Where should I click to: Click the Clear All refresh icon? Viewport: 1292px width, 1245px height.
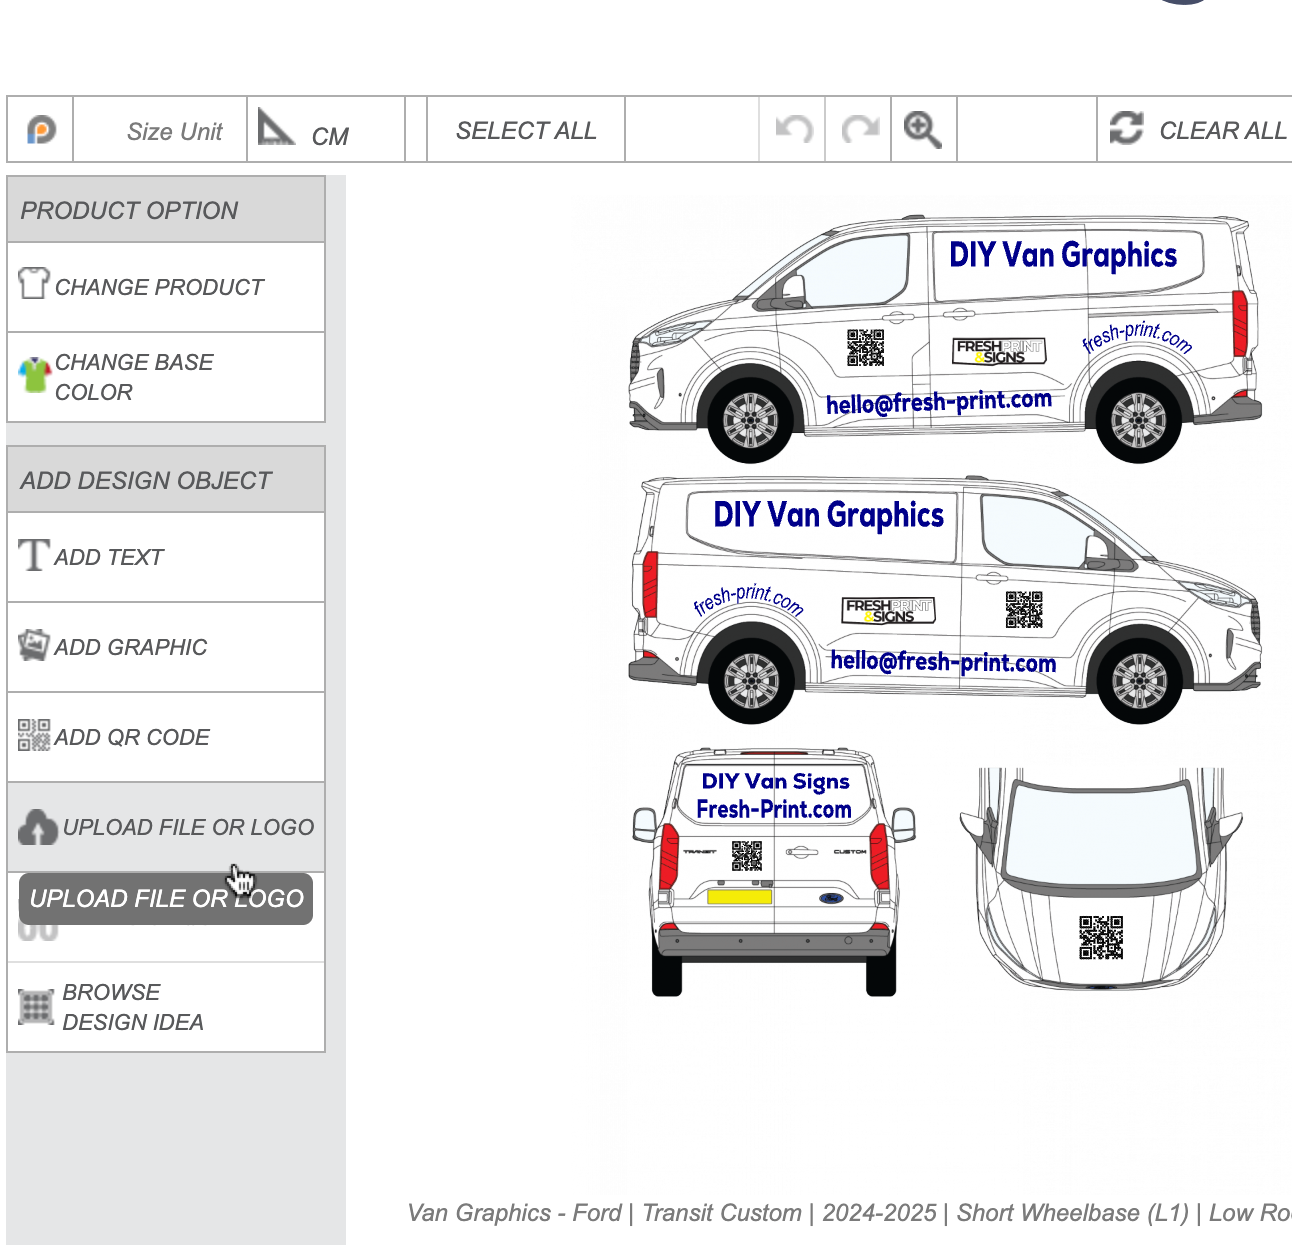1126,129
